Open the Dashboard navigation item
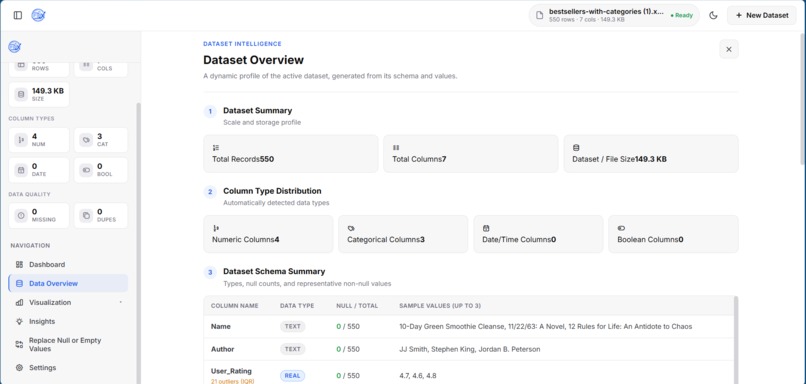This screenshot has width=806, height=384. click(x=68, y=264)
